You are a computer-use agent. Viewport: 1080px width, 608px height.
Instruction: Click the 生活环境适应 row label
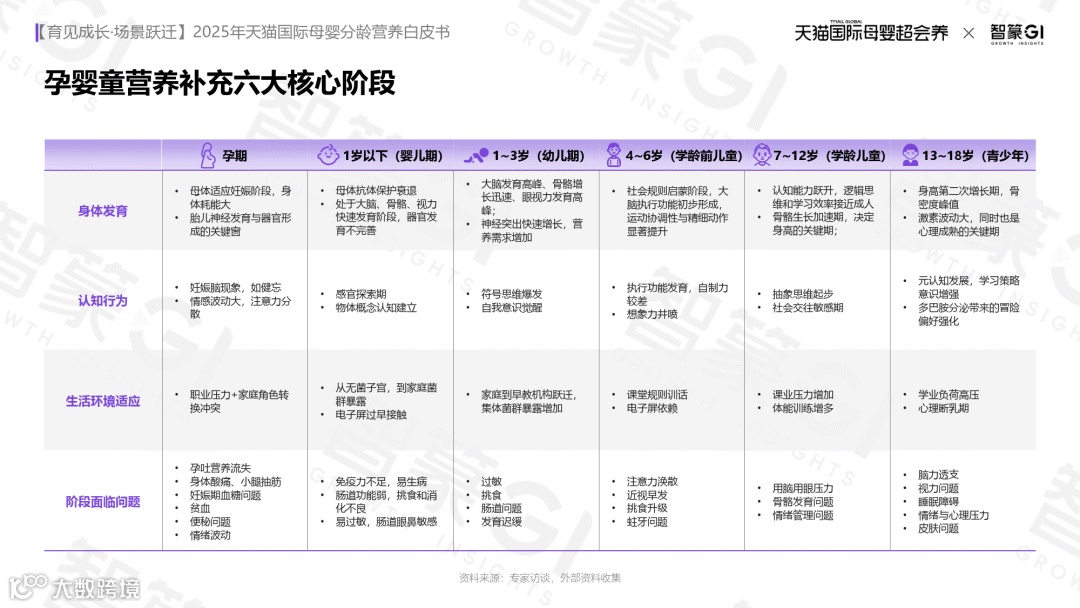pos(103,401)
